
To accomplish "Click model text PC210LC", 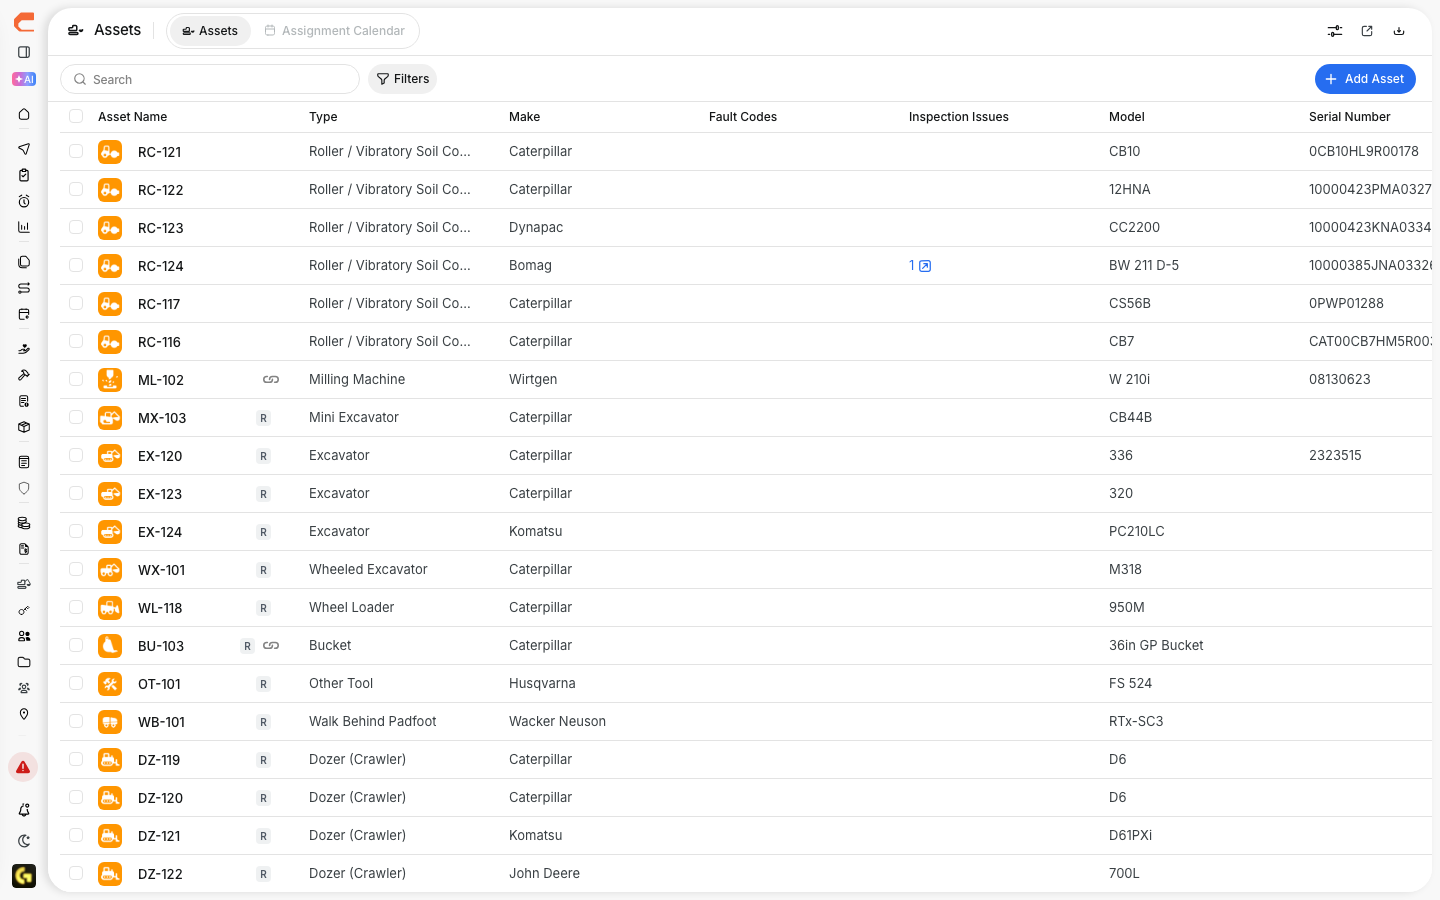I will (x=1136, y=531).
